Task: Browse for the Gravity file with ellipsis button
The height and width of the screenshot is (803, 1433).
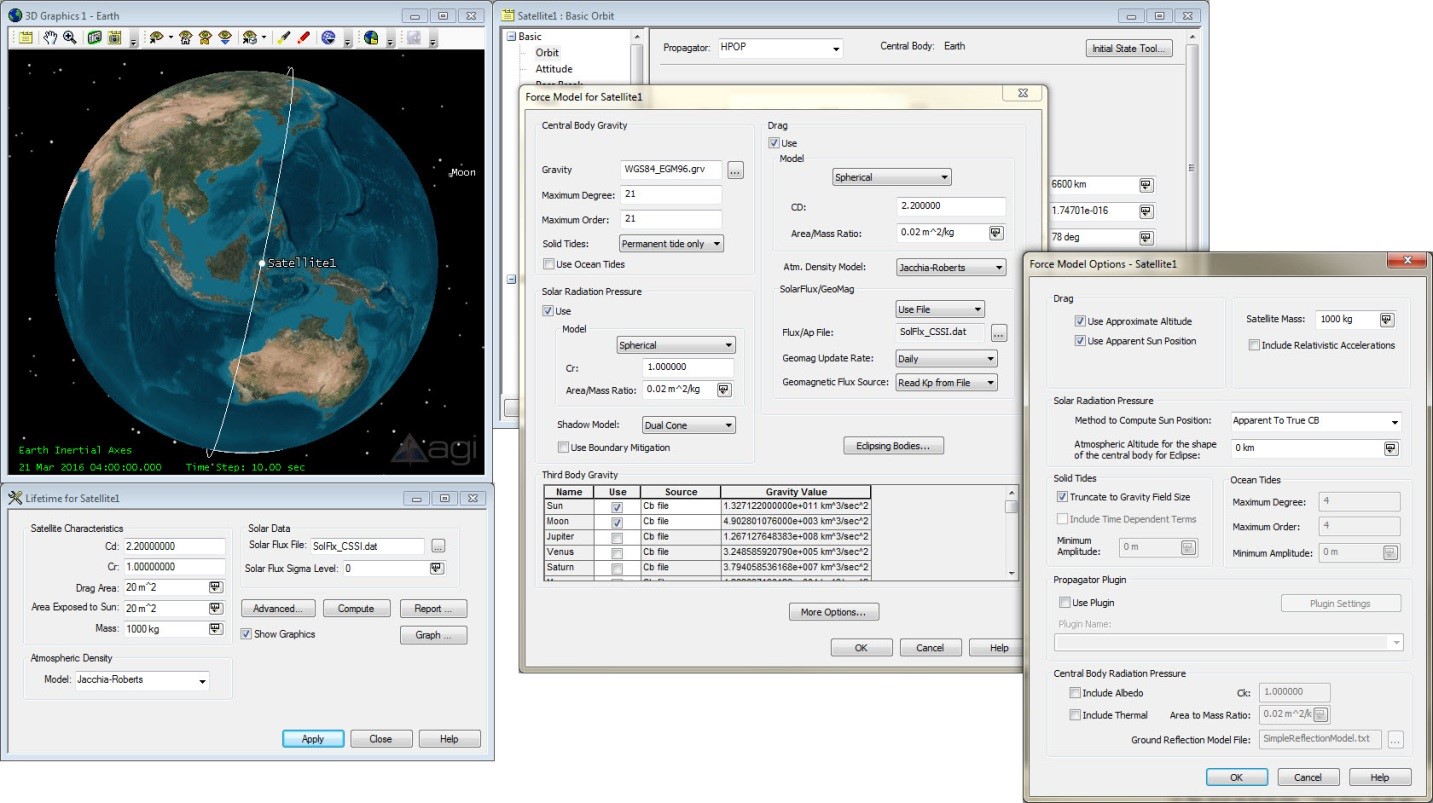Action: point(735,170)
